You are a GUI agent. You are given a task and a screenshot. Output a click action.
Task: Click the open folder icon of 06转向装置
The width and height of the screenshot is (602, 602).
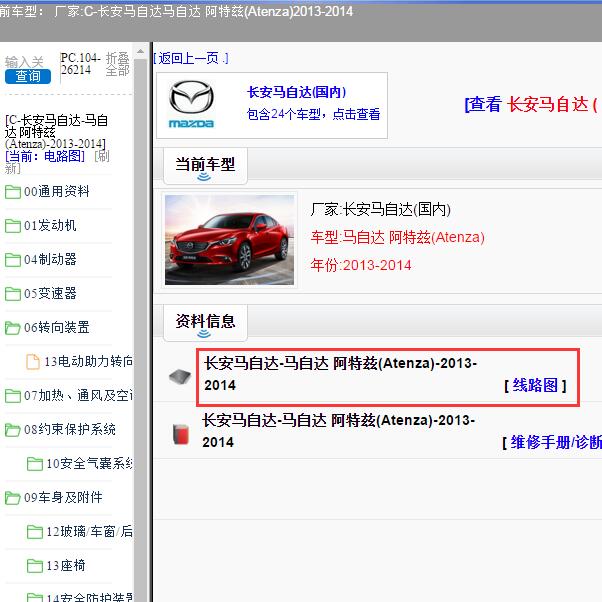point(13,328)
